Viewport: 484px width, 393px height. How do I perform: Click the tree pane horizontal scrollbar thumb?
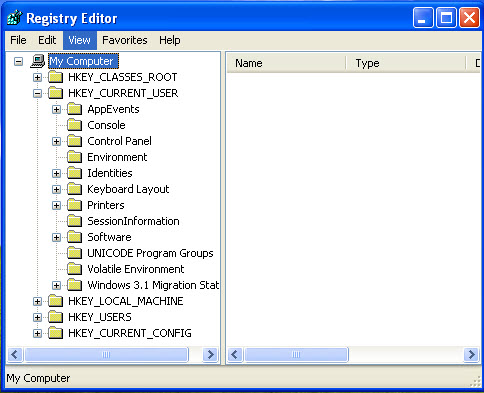coord(106,354)
